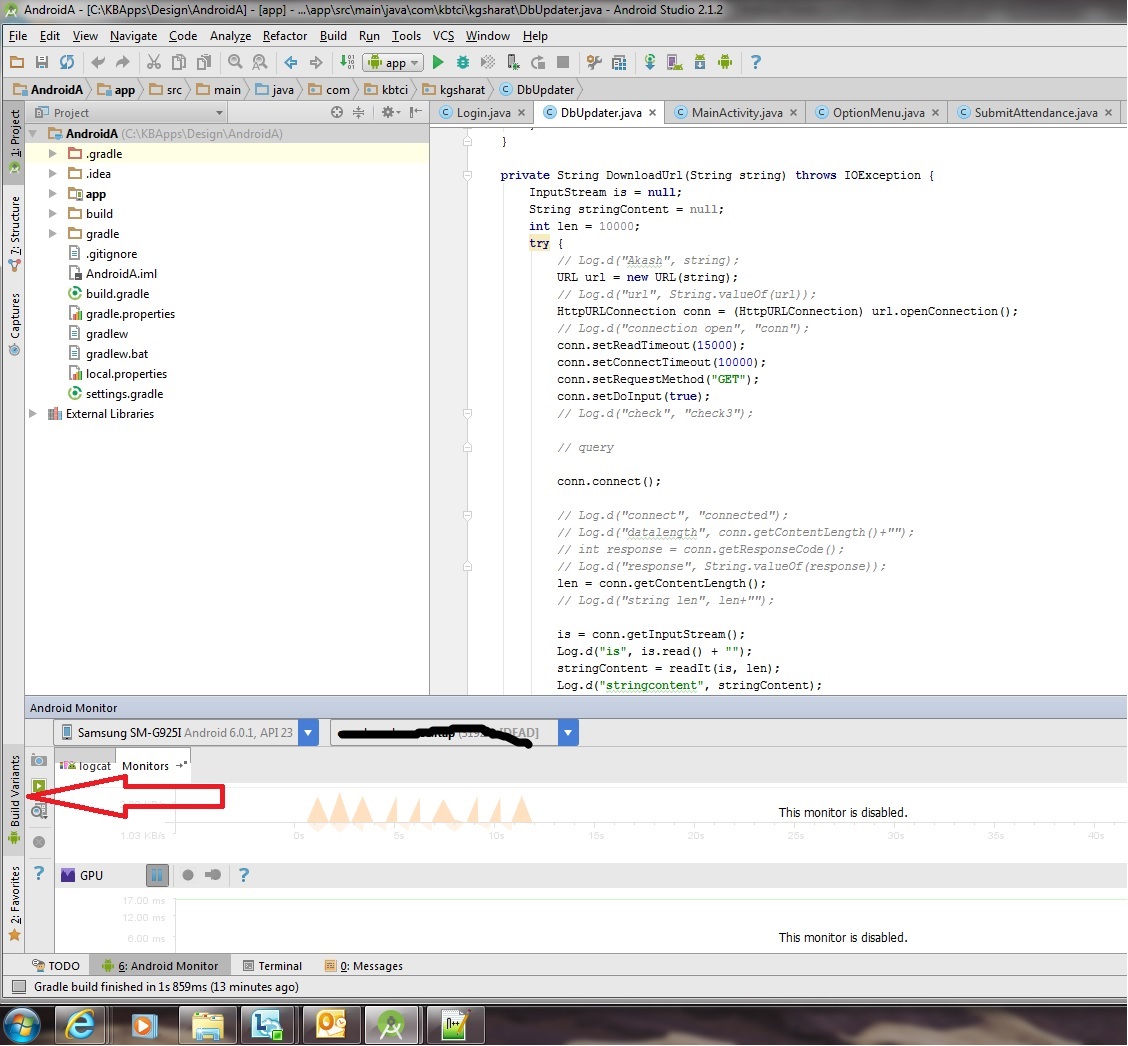Click the Android Studio taskbar icon

(391, 1025)
